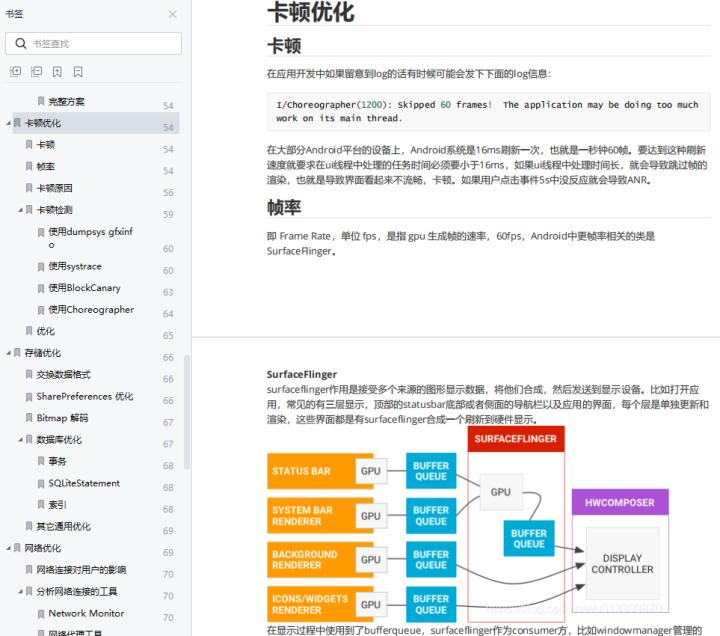This screenshot has width=720, height=636.
Task: Open the 卡顿原因 bookmark
Action: (54, 188)
